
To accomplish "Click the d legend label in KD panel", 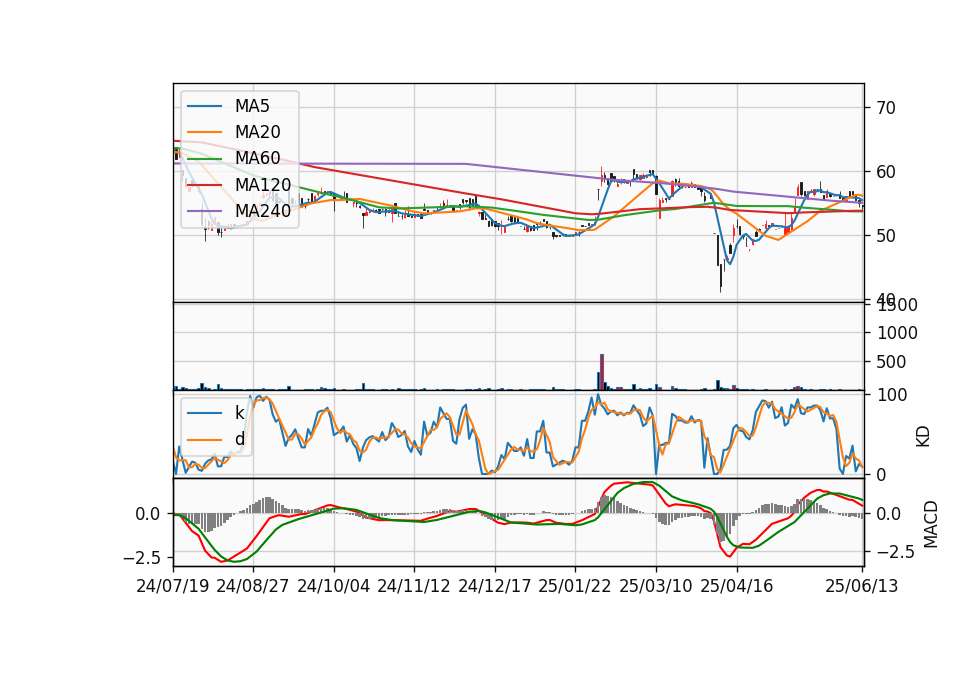I will pyautogui.click(x=240, y=439).
